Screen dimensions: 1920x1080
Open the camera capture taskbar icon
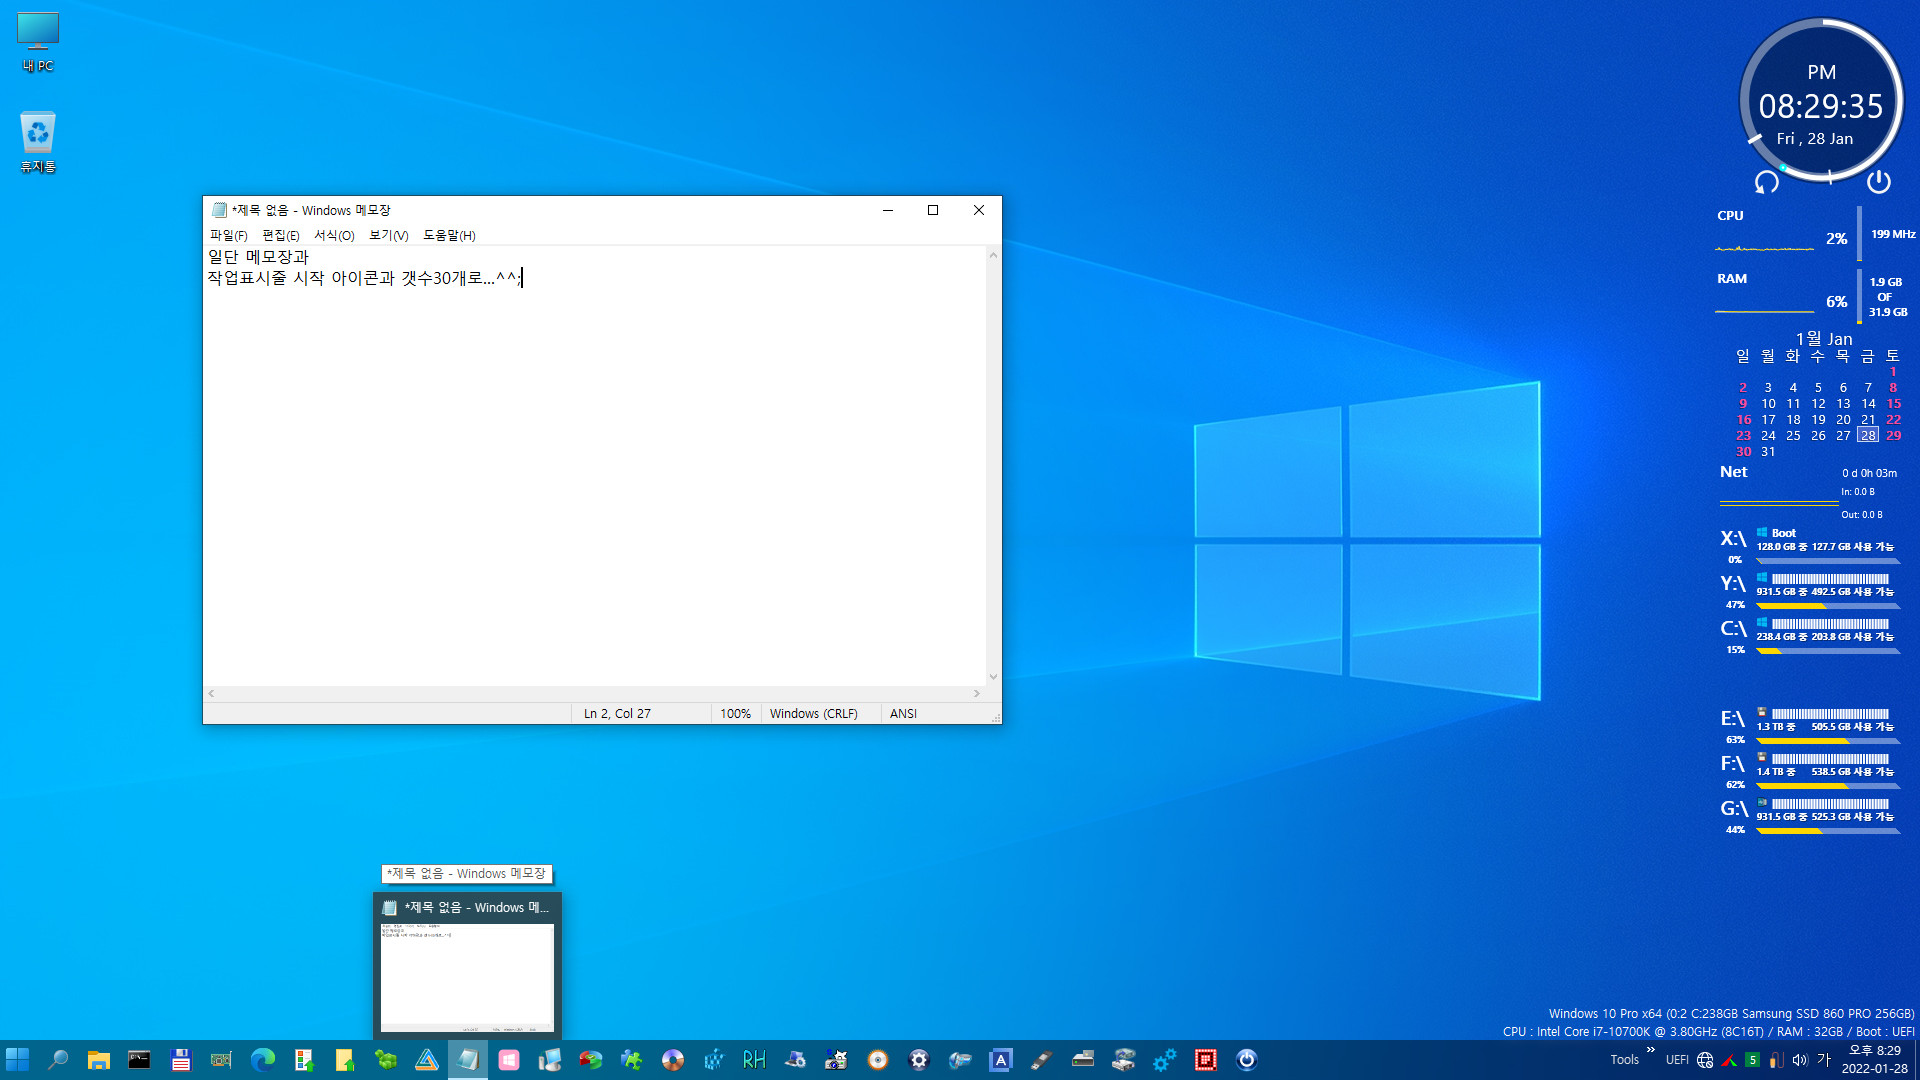[x=836, y=1060]
